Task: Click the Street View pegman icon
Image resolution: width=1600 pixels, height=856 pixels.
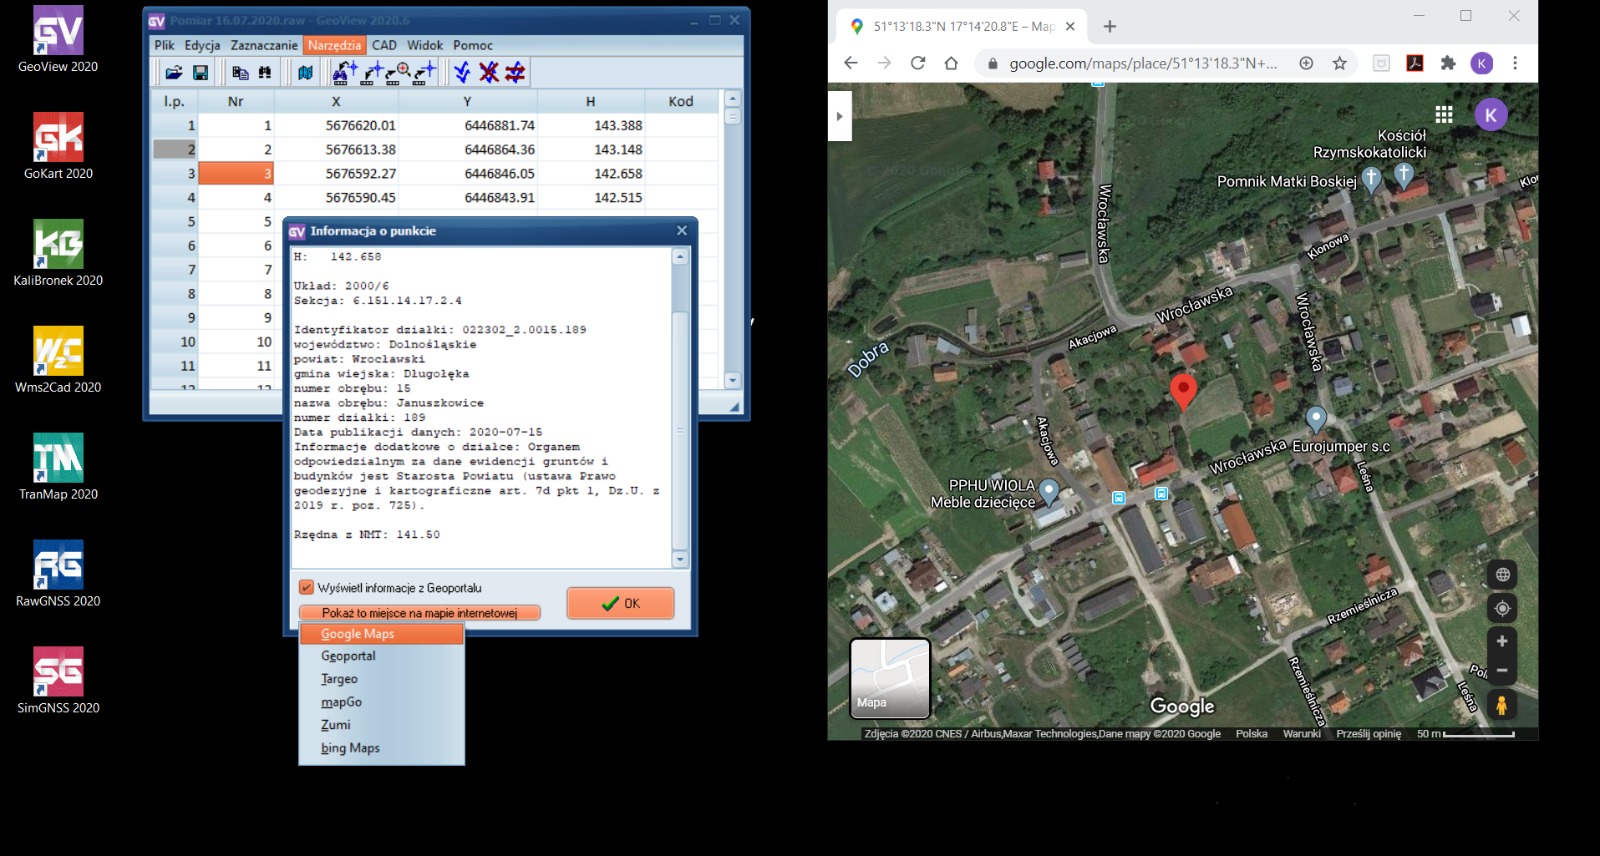Action: pyautogui.click(x=1501, y=705)
